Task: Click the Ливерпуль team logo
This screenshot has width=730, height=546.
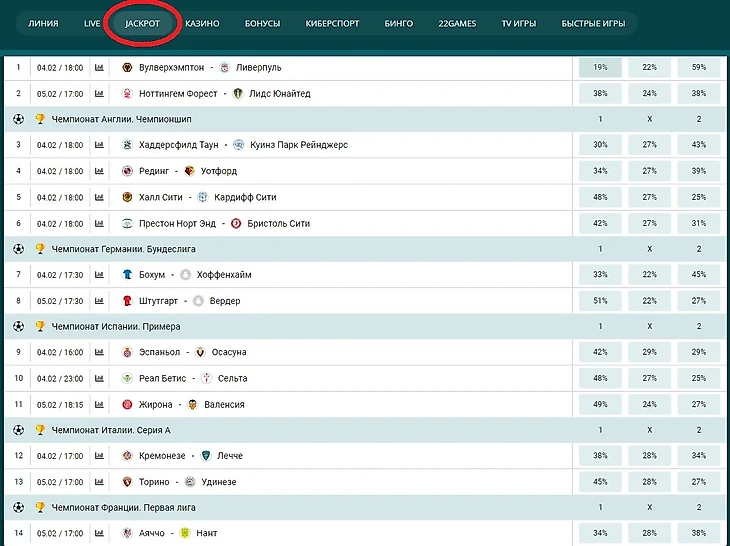Action: point(224,67)
